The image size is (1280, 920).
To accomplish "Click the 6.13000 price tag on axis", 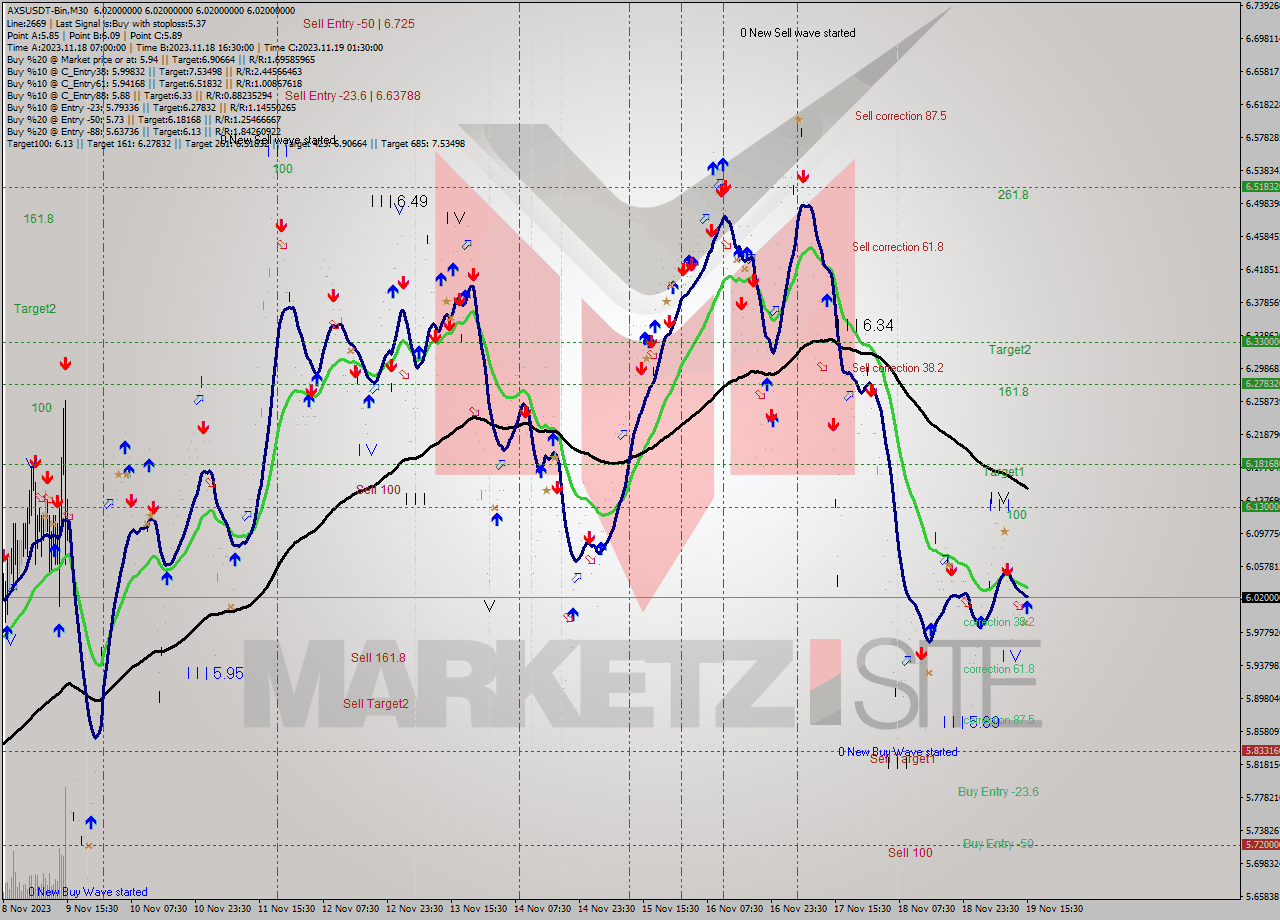I will pos(1260,506).
